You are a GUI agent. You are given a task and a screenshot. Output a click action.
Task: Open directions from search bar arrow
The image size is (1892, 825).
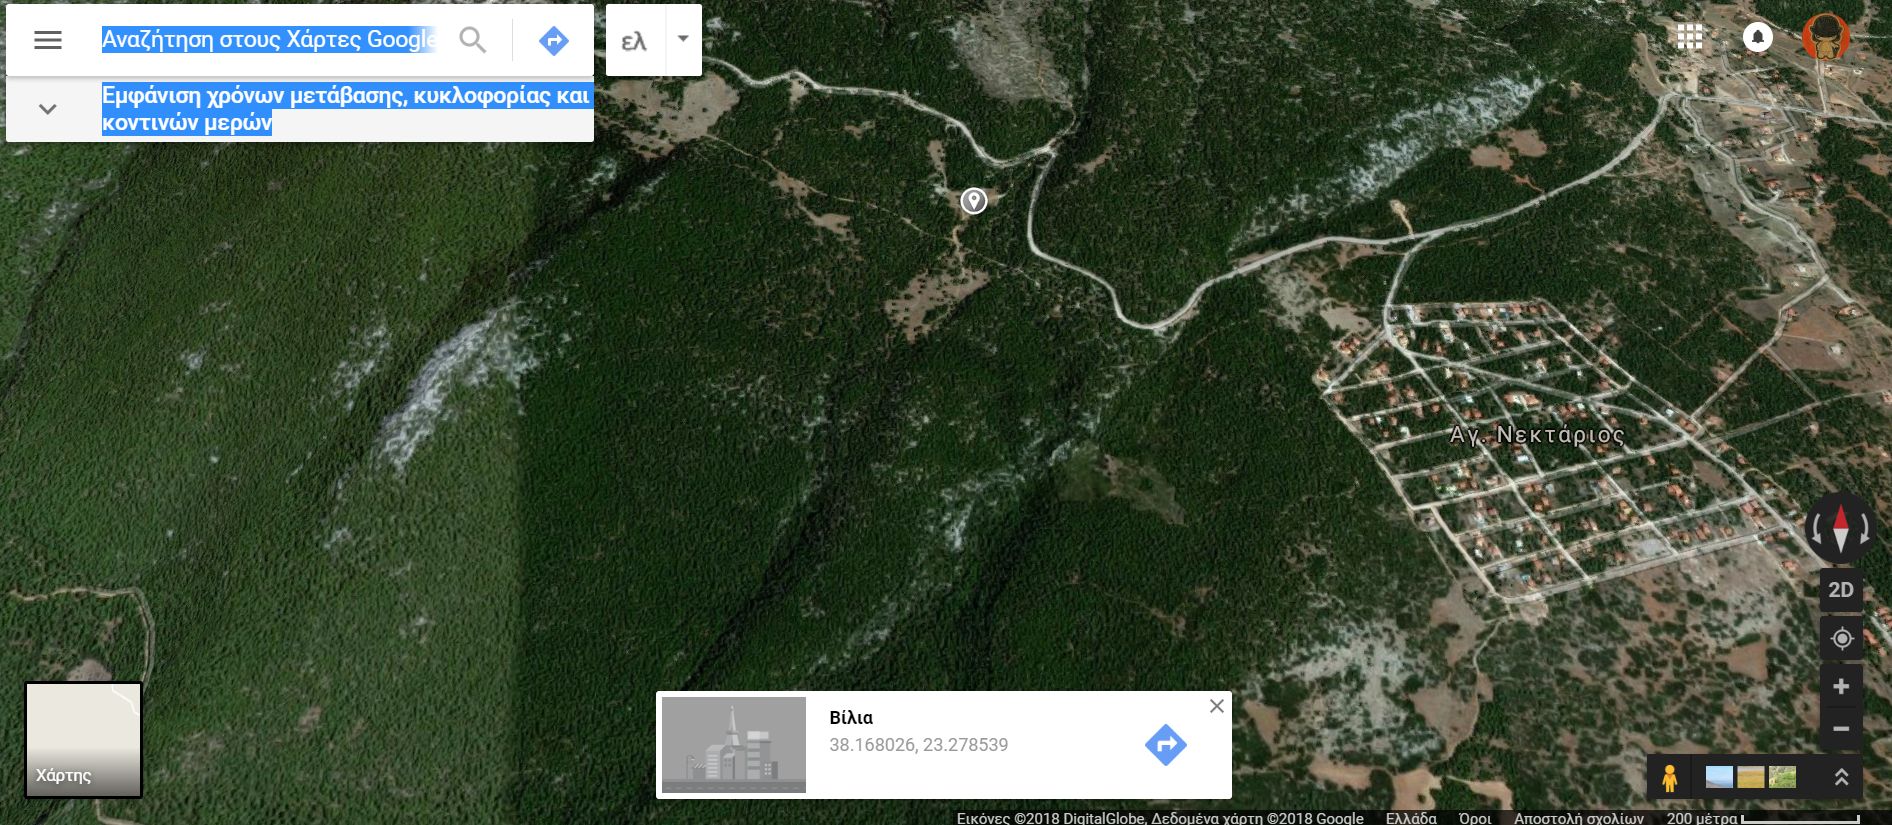pyautogui.click(x=553, y=40)
